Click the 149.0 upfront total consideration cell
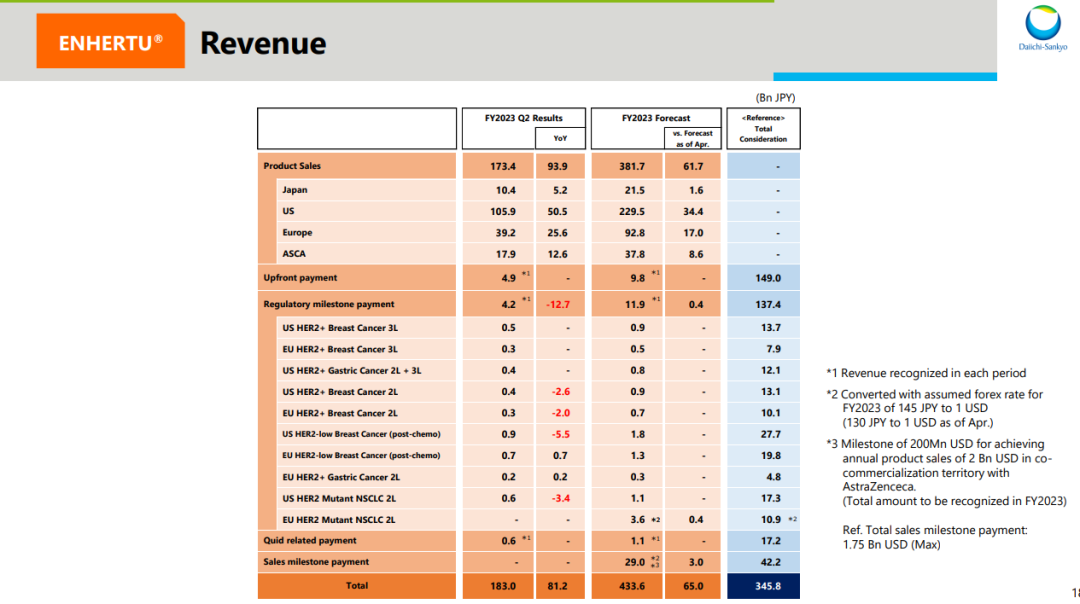Image resolution: width=1080 pixels, height=604 pixels. 763,278
